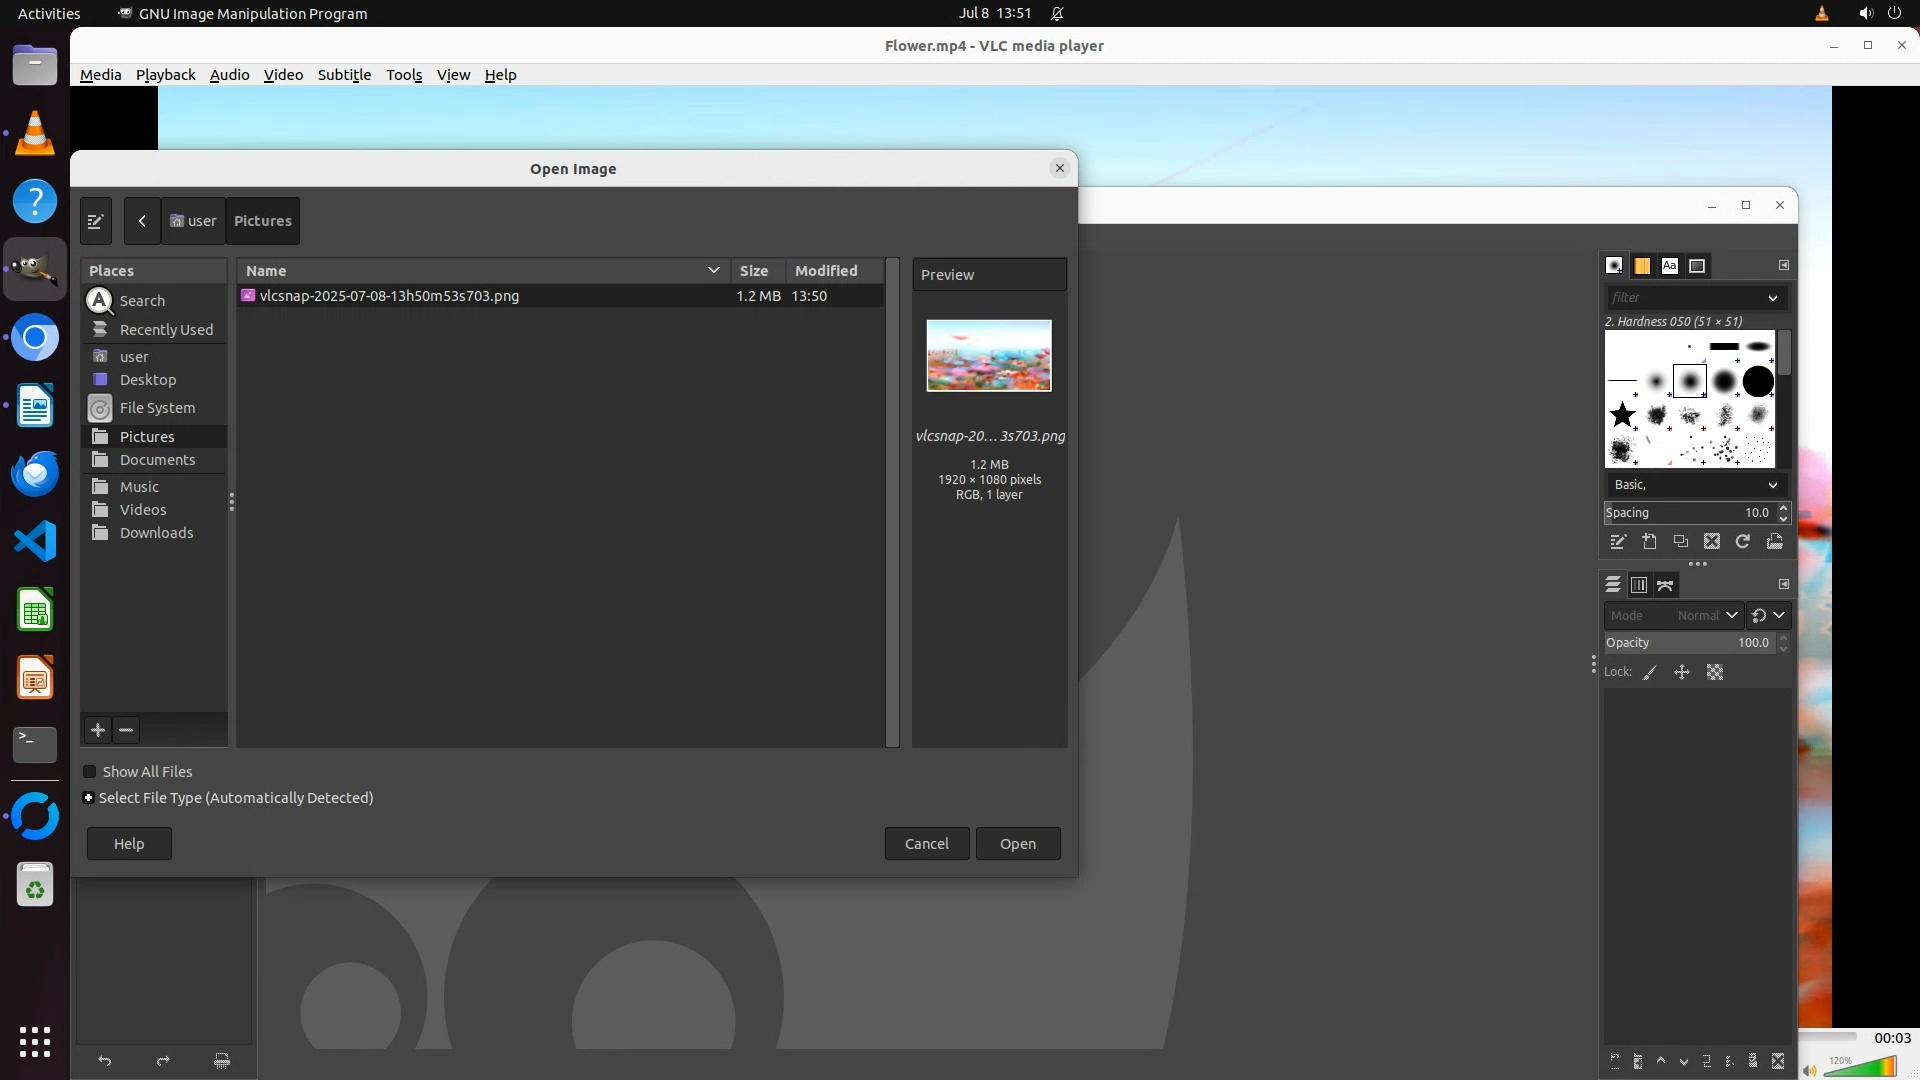Viewport: 1920px width, 1080px height.
Task: Enable the Show All Files checkbox
Action: click(x=90, y=772)
